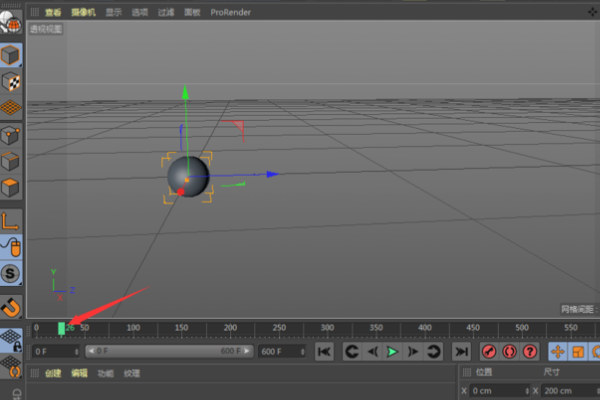Click the green timeline playhead marker
The image size is (600, 400).
[62, 328]
